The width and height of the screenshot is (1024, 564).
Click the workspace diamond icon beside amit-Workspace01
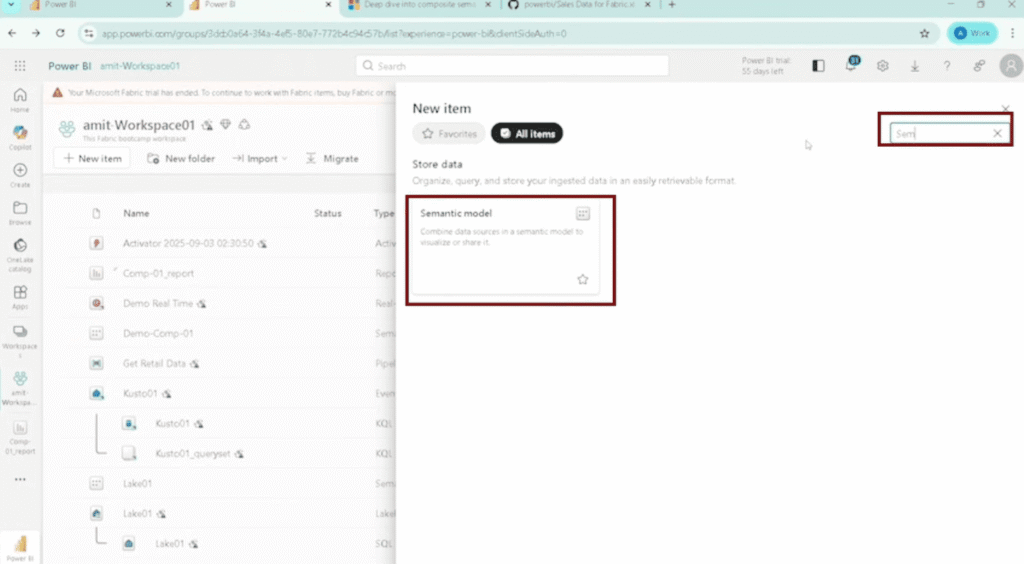tap(225, 124)
